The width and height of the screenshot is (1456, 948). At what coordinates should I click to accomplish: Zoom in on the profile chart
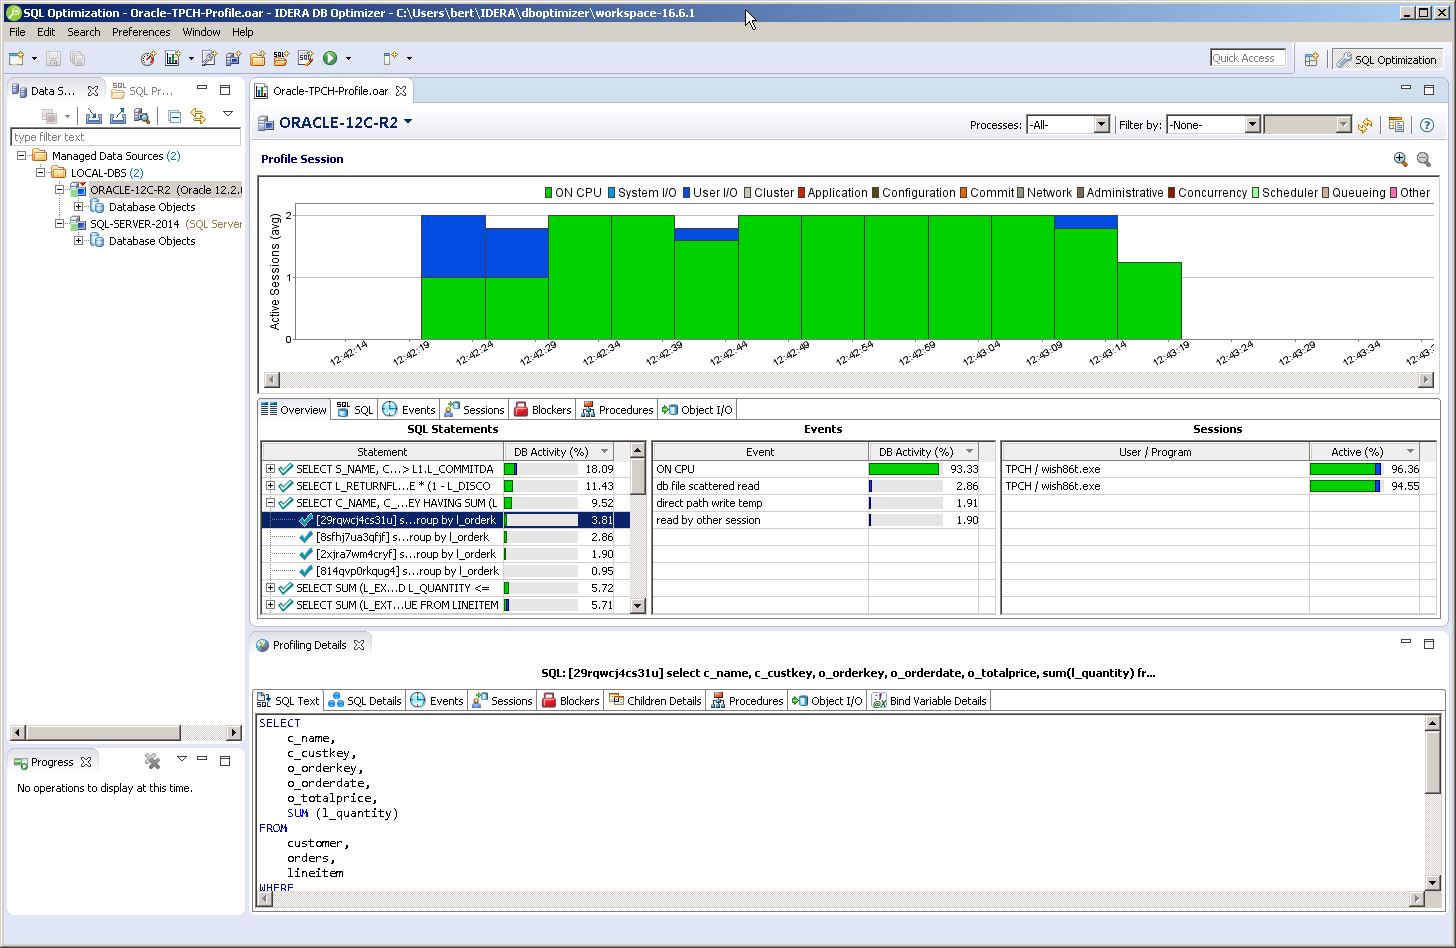click(1400, 159)
